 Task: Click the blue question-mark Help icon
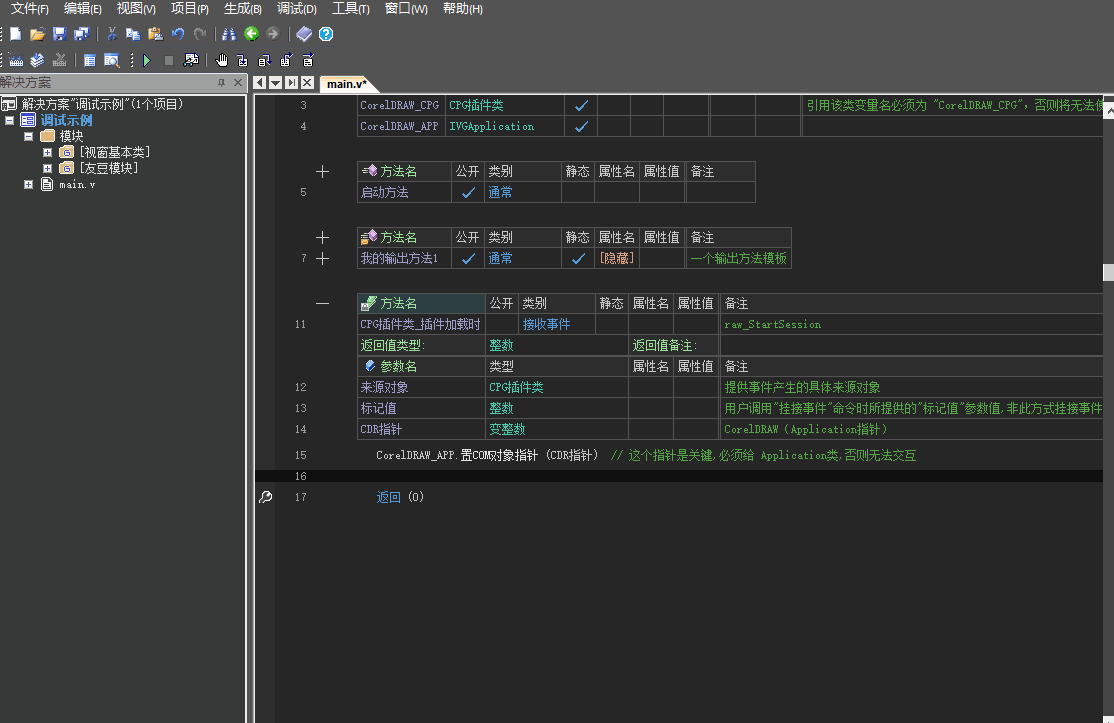pos(325,34)
